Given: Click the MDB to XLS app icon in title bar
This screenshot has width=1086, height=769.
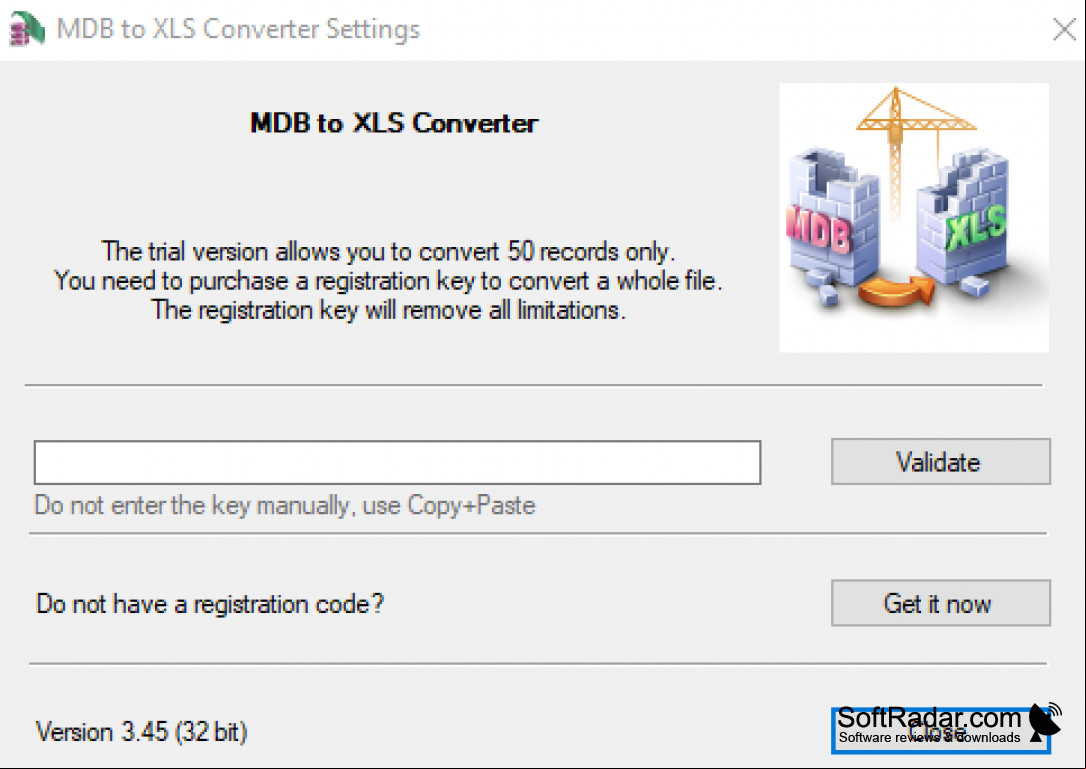Looking at the screenshot, I should coord(26,29).
